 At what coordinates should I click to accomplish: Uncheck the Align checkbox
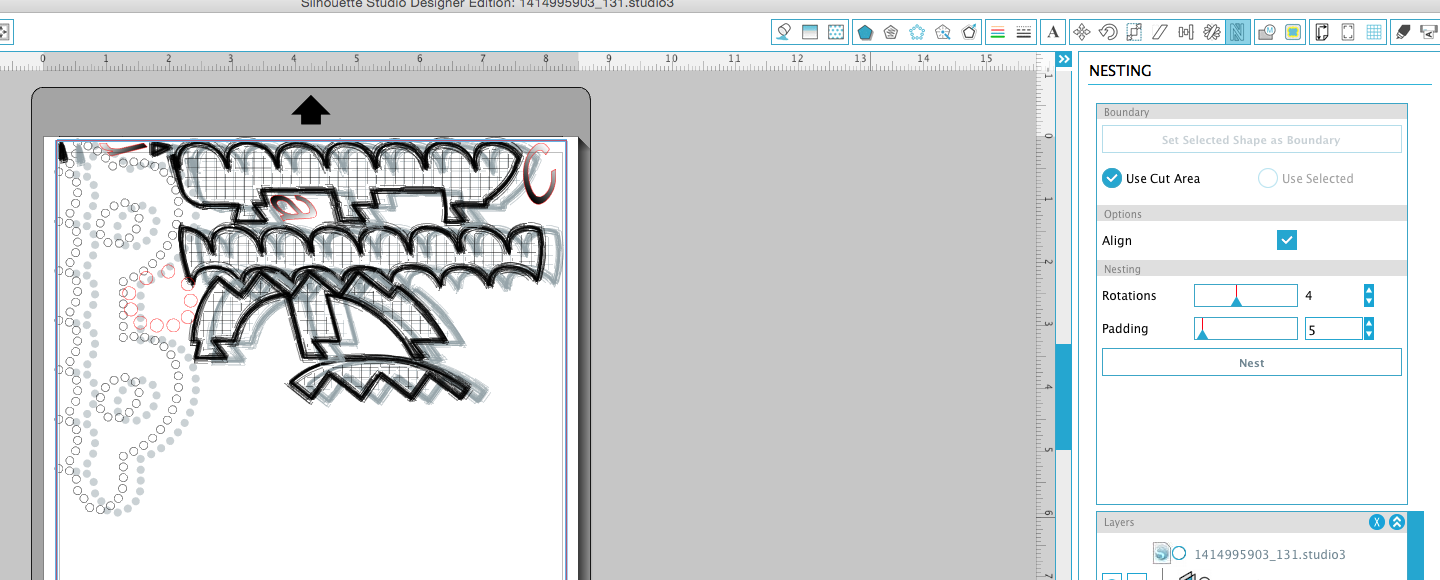point(1286,240)
